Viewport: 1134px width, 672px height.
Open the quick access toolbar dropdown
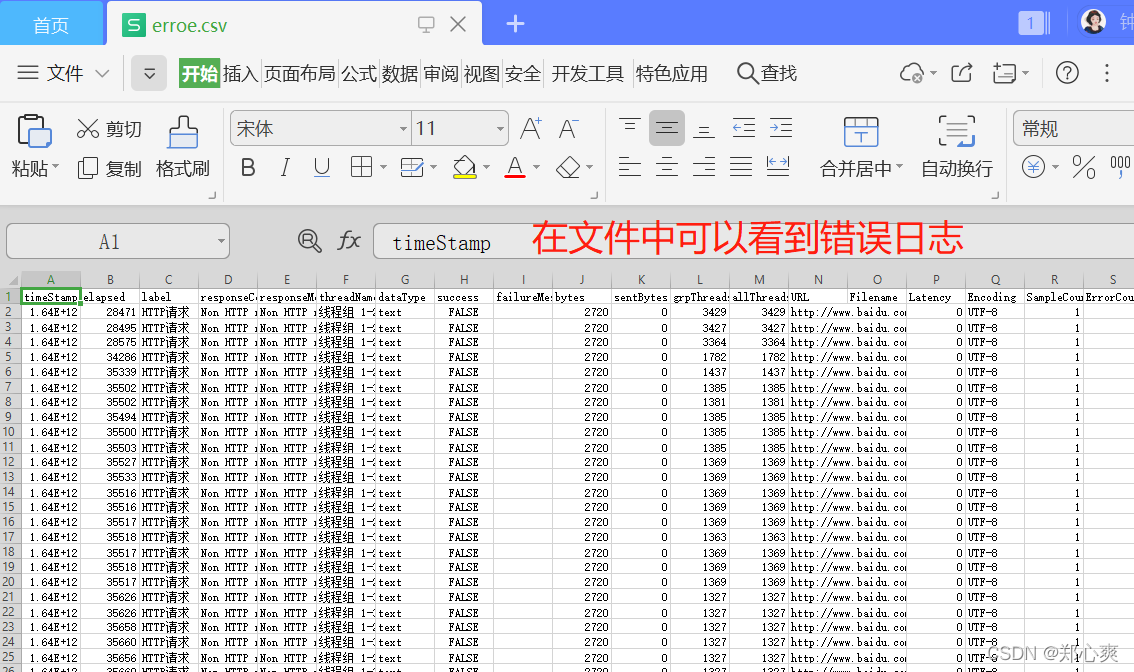click(149, 73)
